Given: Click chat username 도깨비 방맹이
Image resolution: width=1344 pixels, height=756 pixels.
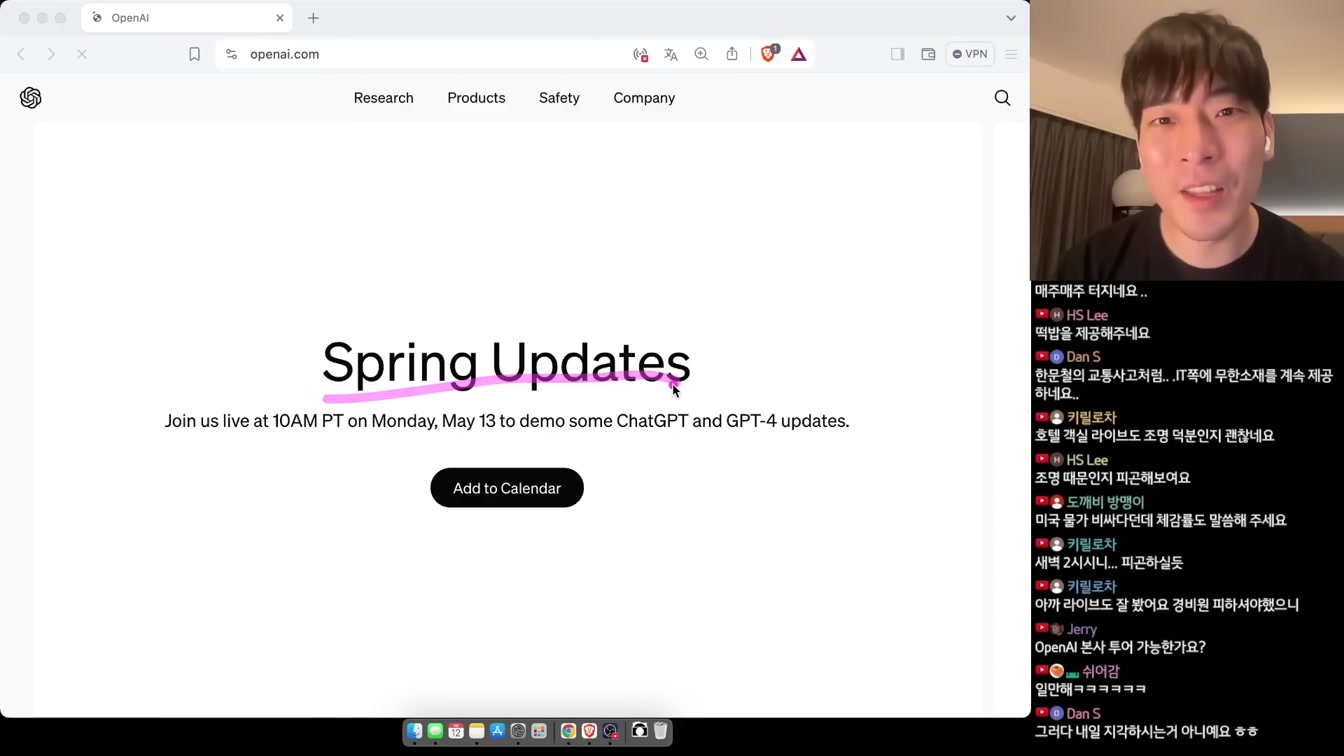Looking at the screenshot, I should [1105, 502].
